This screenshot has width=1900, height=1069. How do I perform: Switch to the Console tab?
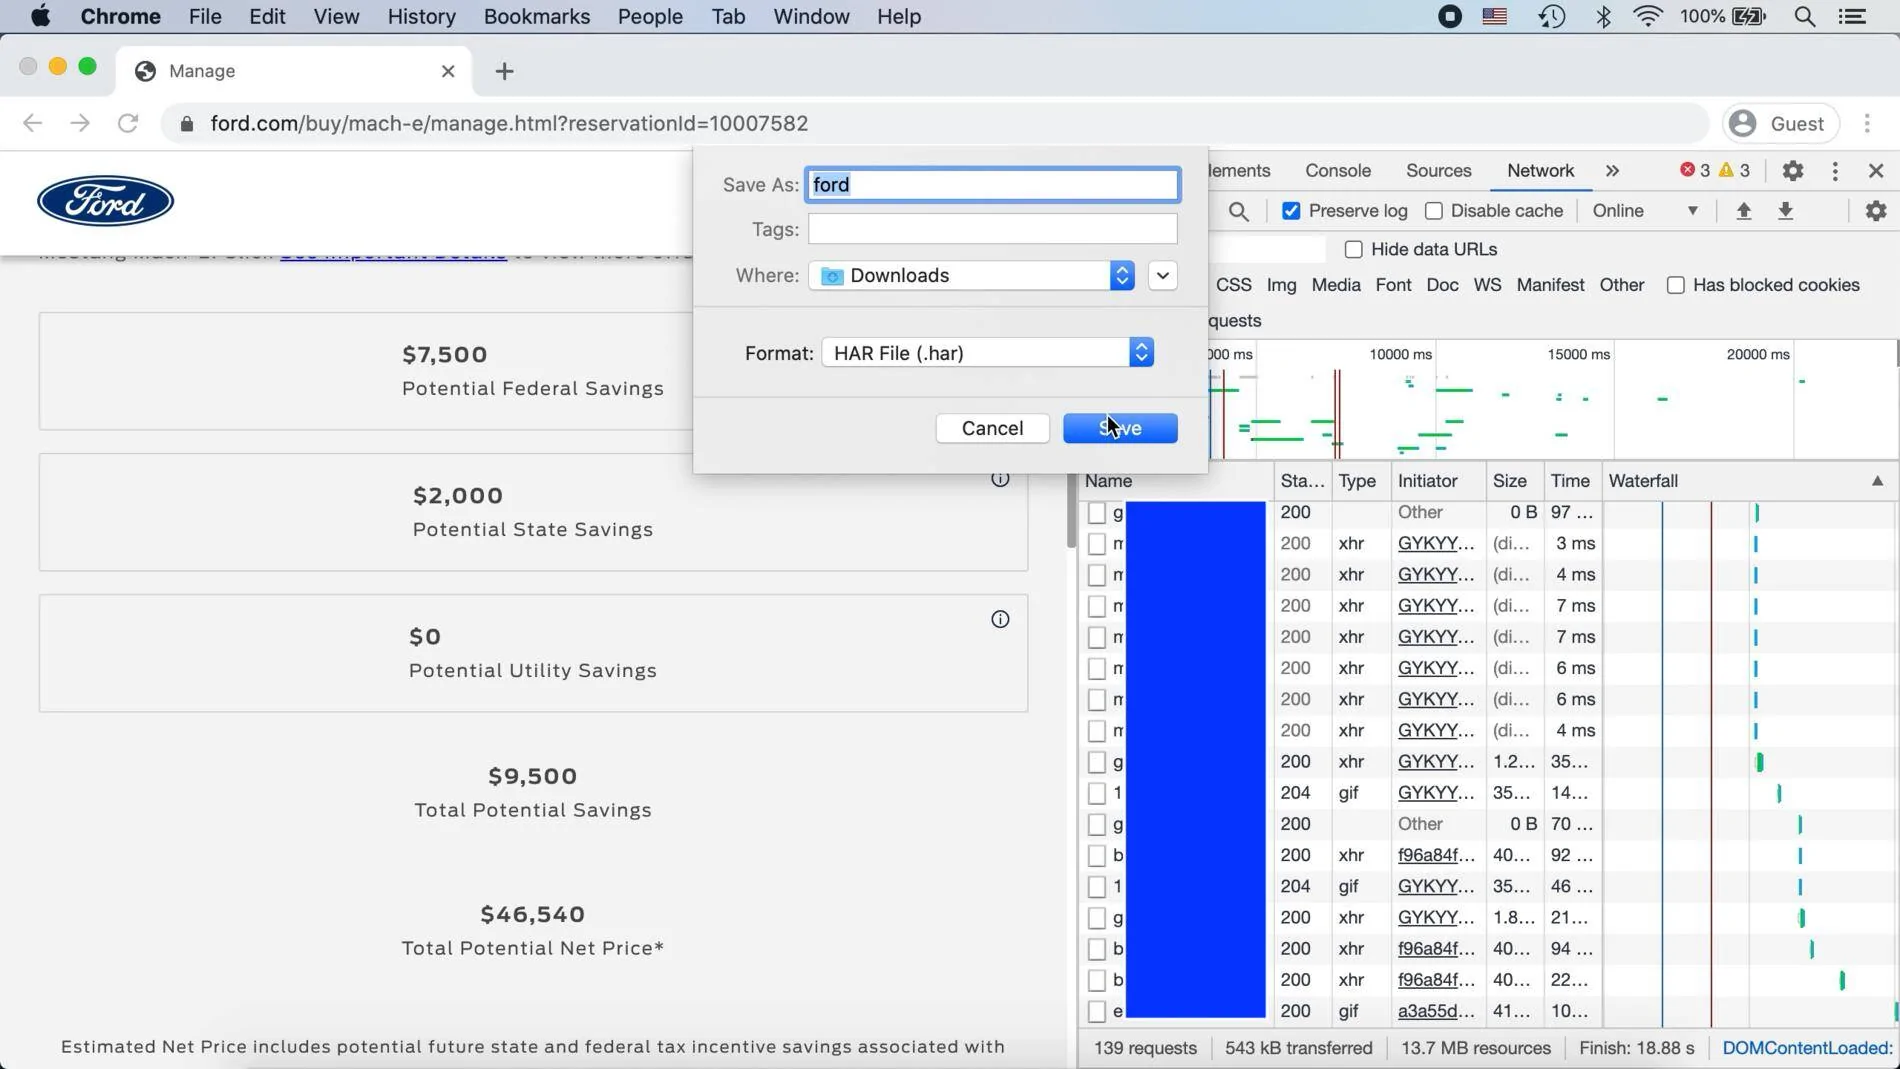click(1338, 171)
